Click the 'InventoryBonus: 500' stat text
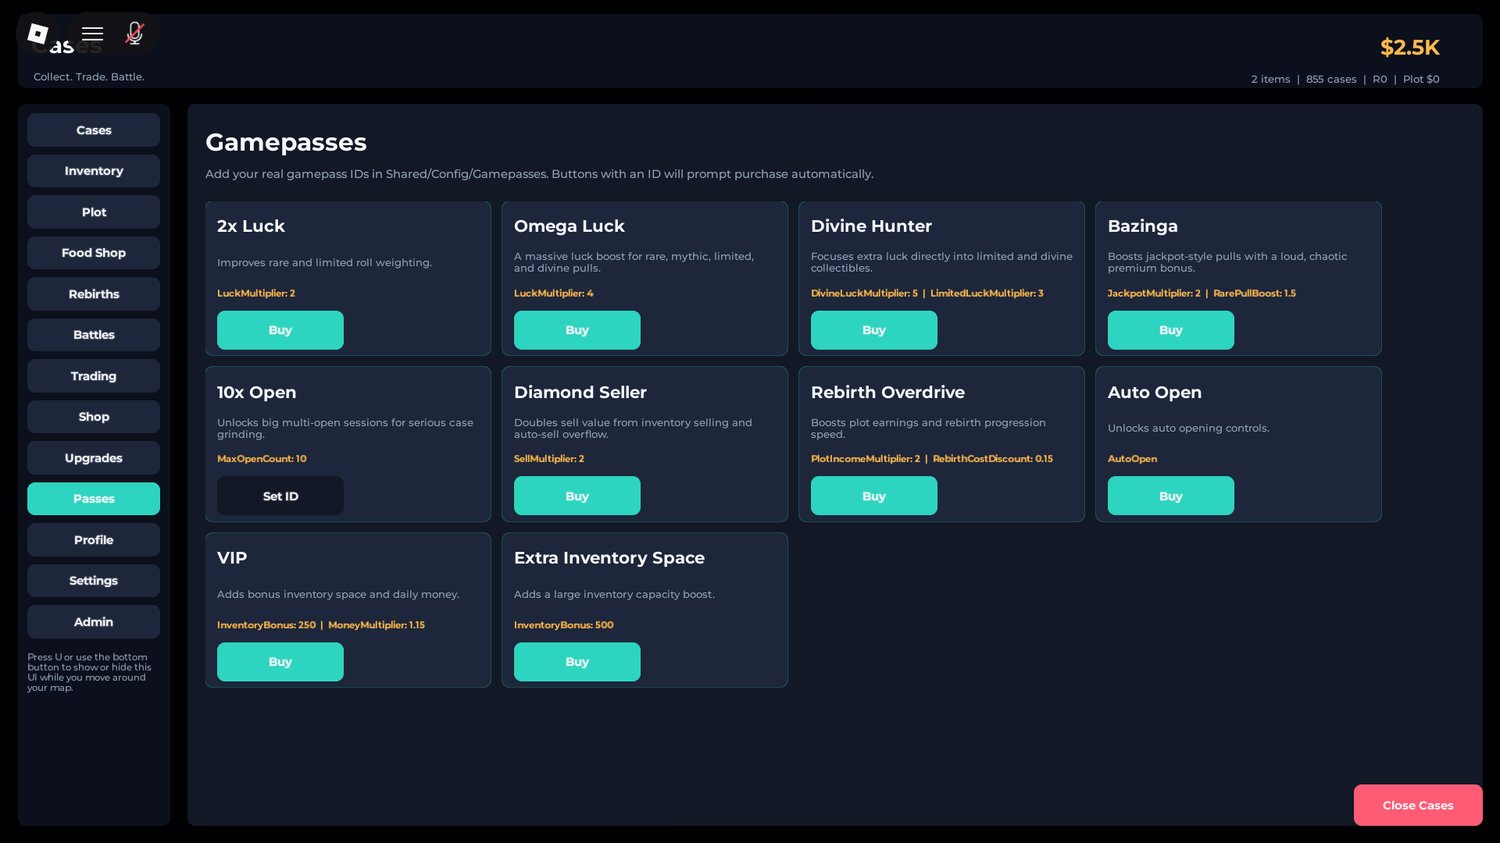 pyautogui.click(x=564, y=625)
